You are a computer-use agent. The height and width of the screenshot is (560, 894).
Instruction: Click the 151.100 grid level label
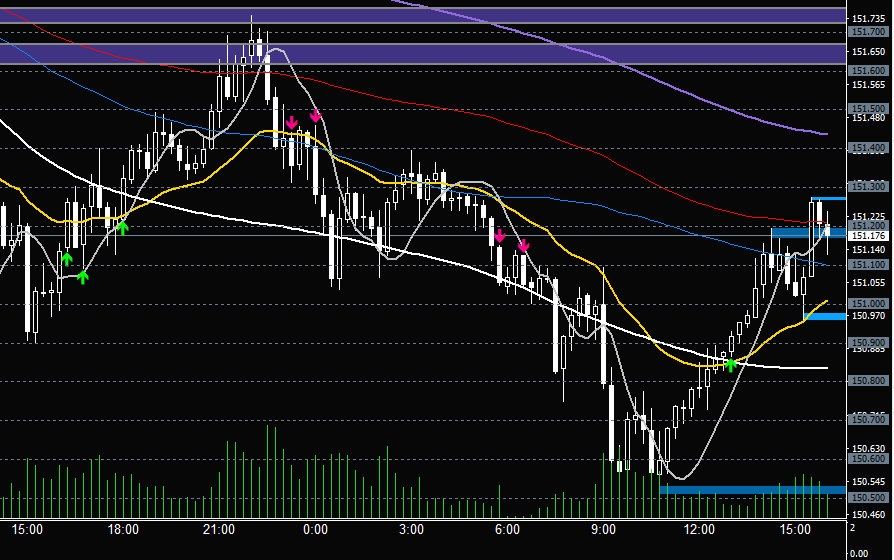click(x=868, y=265)
